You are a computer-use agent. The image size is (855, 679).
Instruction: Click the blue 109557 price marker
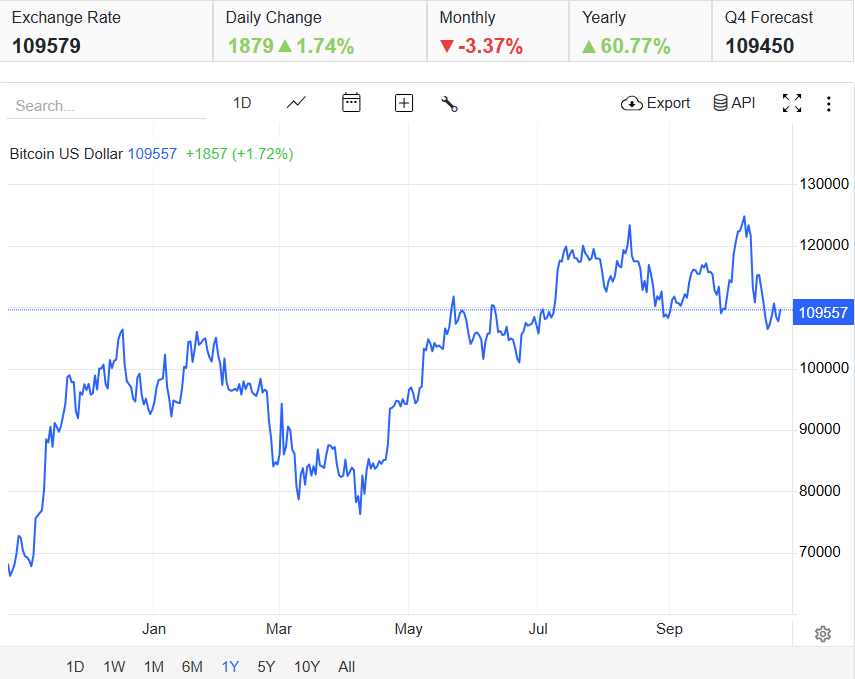tap(822, 312)
